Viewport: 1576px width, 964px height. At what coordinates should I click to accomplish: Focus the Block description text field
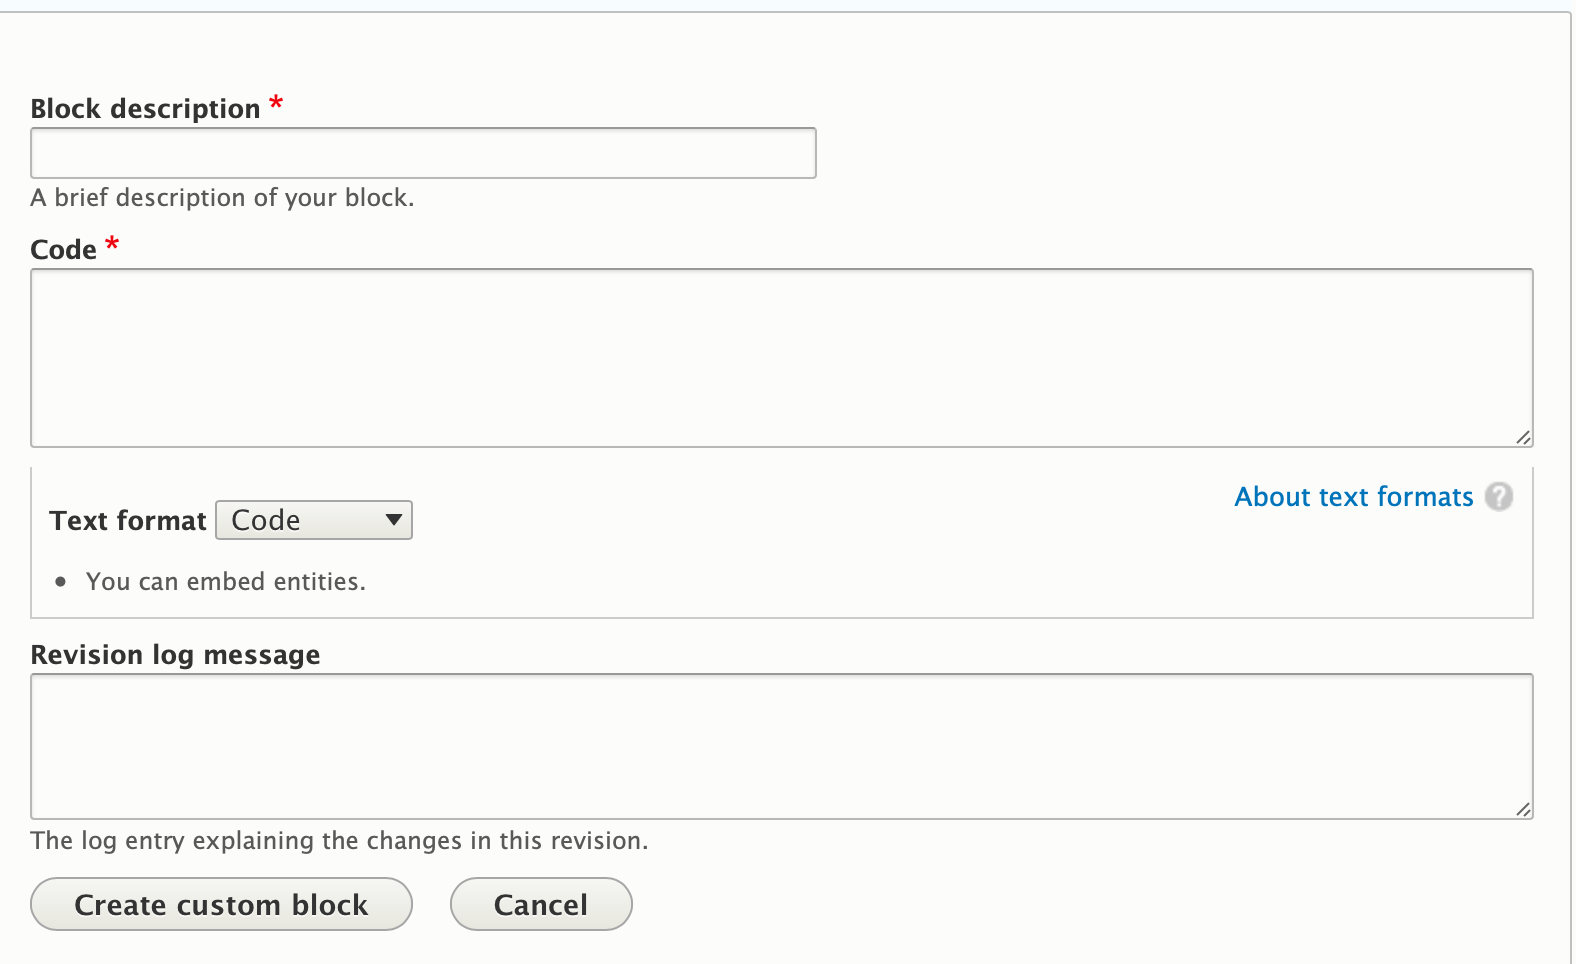click(x=423, y=153)
